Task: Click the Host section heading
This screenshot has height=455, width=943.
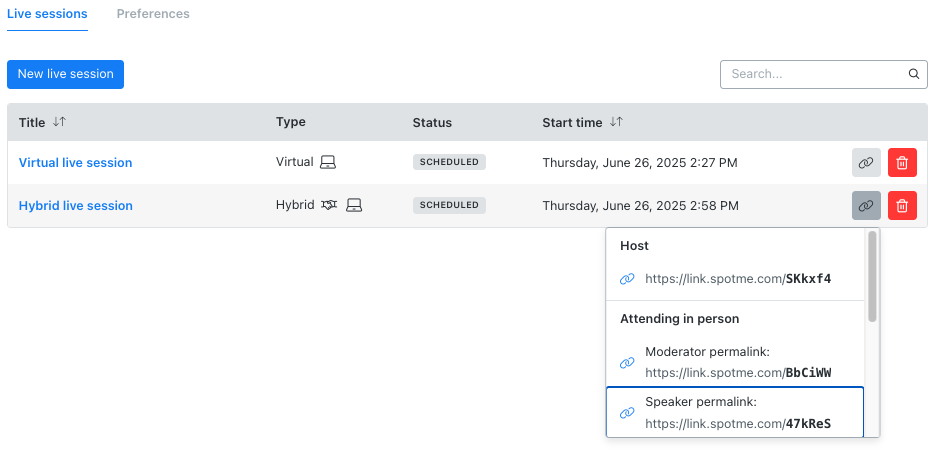Action: coord(634,246)
